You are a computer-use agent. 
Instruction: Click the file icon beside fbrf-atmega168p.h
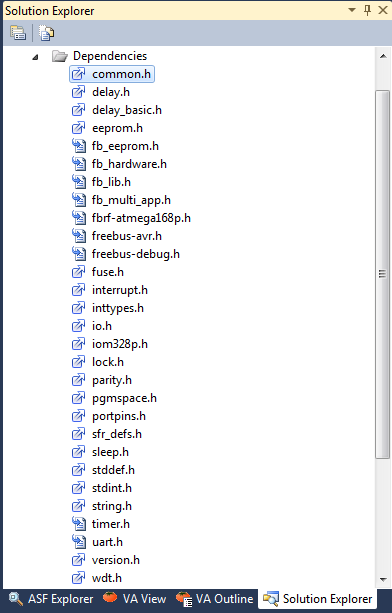tap(79, 218)
